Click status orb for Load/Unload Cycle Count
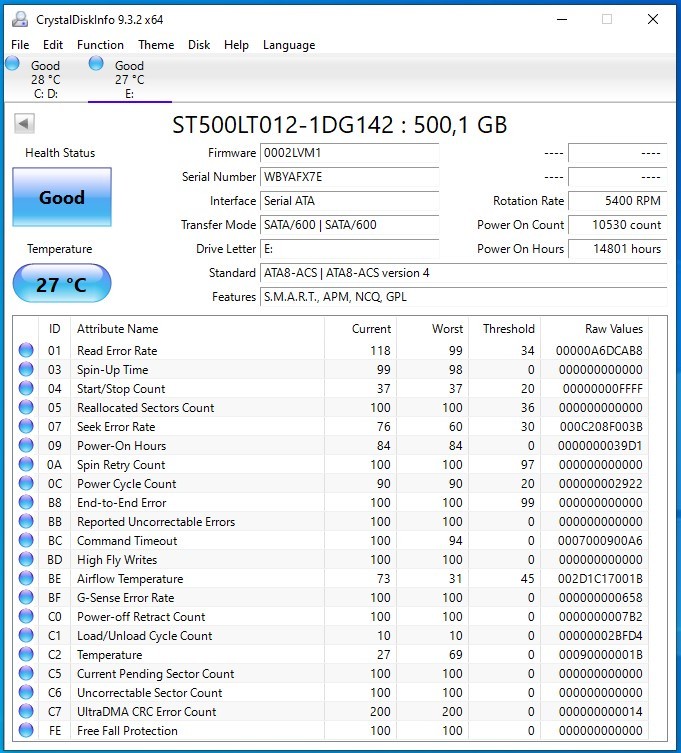Screen dimensions: 681x753 tap(26, 635)
